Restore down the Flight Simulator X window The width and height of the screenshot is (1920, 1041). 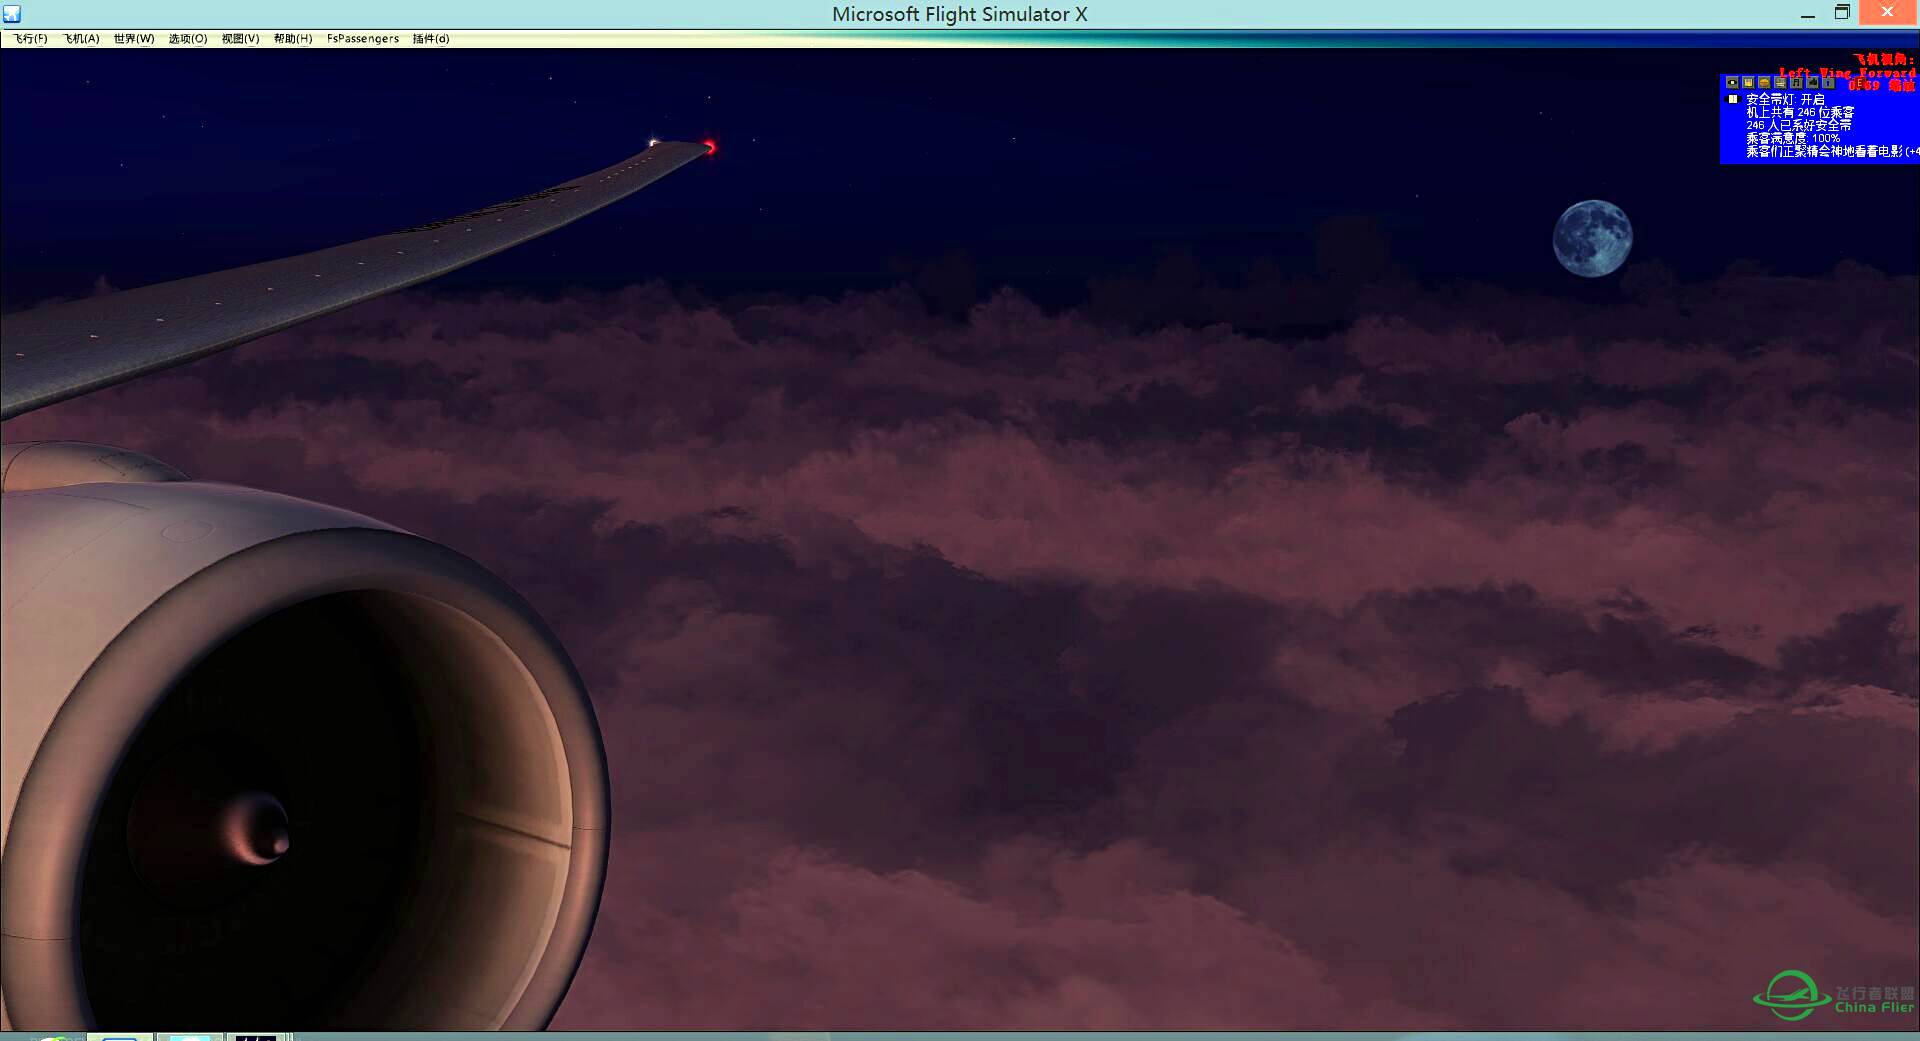pyautogui.click(x=1843, y=13)
